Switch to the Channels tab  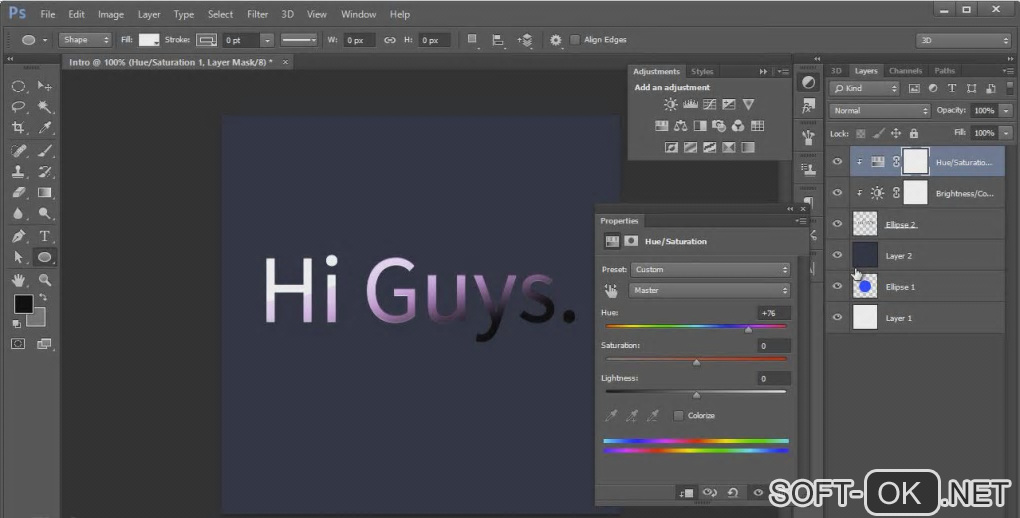(x=905, y=71)
